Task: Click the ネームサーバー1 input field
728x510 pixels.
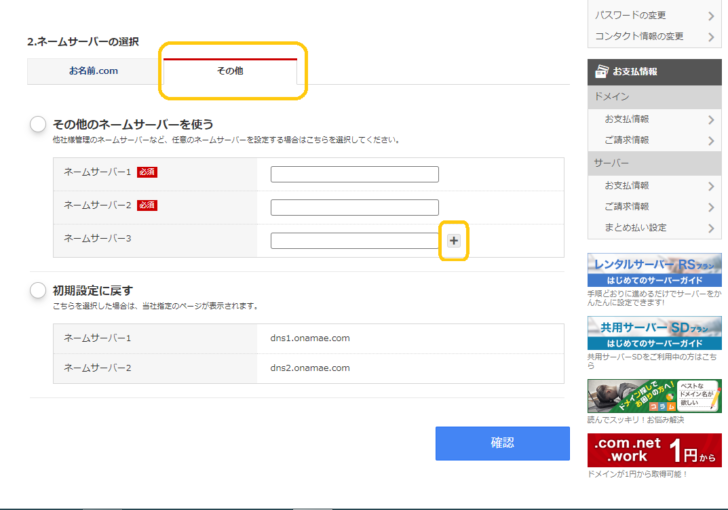Action: [354, 174]
